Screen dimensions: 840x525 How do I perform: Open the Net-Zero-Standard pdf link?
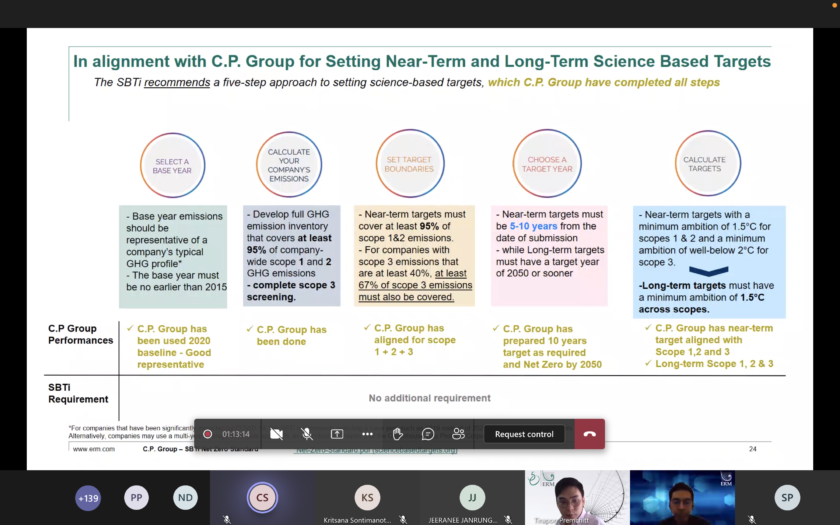[x=376, y=451]
